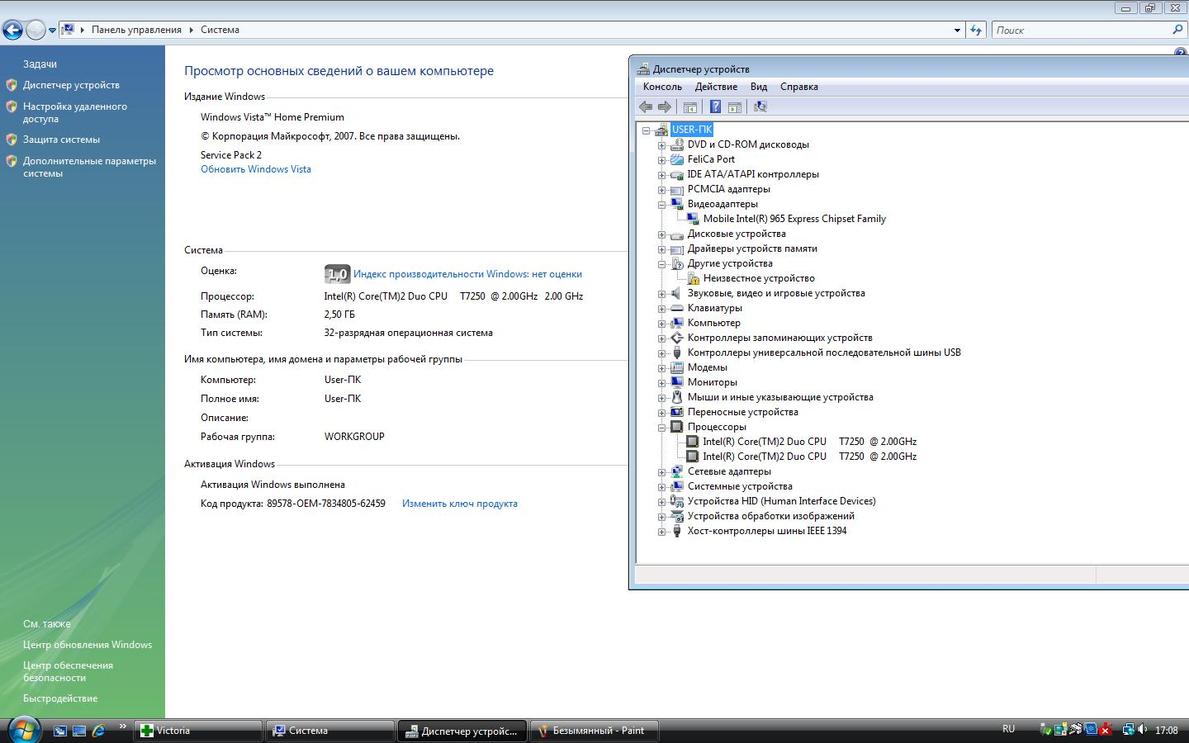Viewport: 1189px width, 743px height.
Task: Open the address bar history dropdown
Action: (957, 30)
